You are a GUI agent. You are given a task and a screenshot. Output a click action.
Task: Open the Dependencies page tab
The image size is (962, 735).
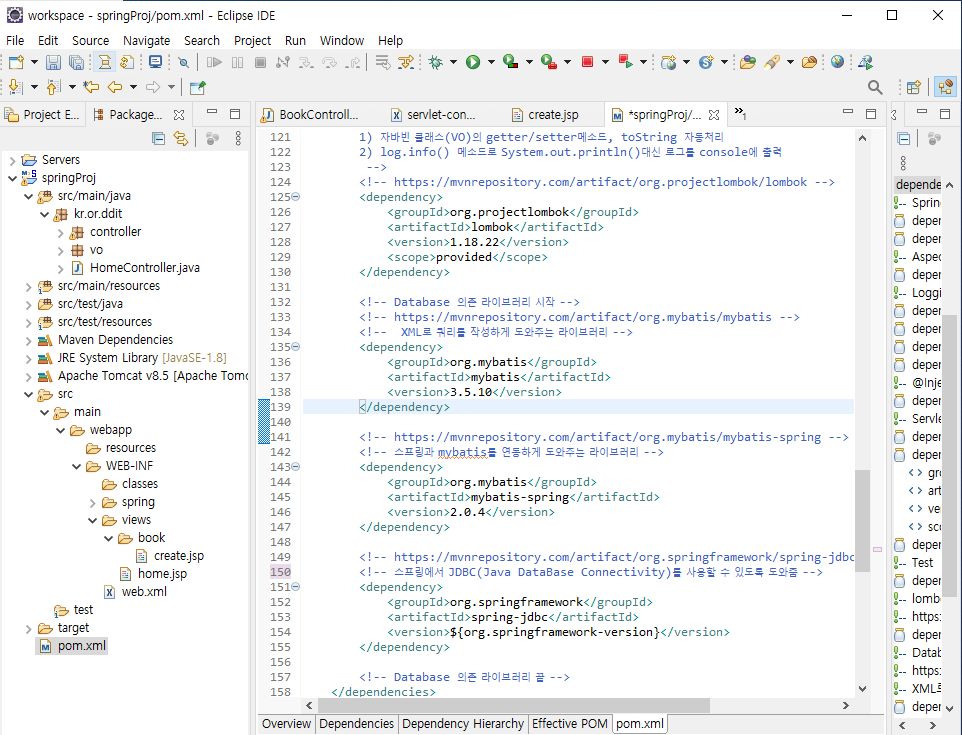[x=356, y=724]
